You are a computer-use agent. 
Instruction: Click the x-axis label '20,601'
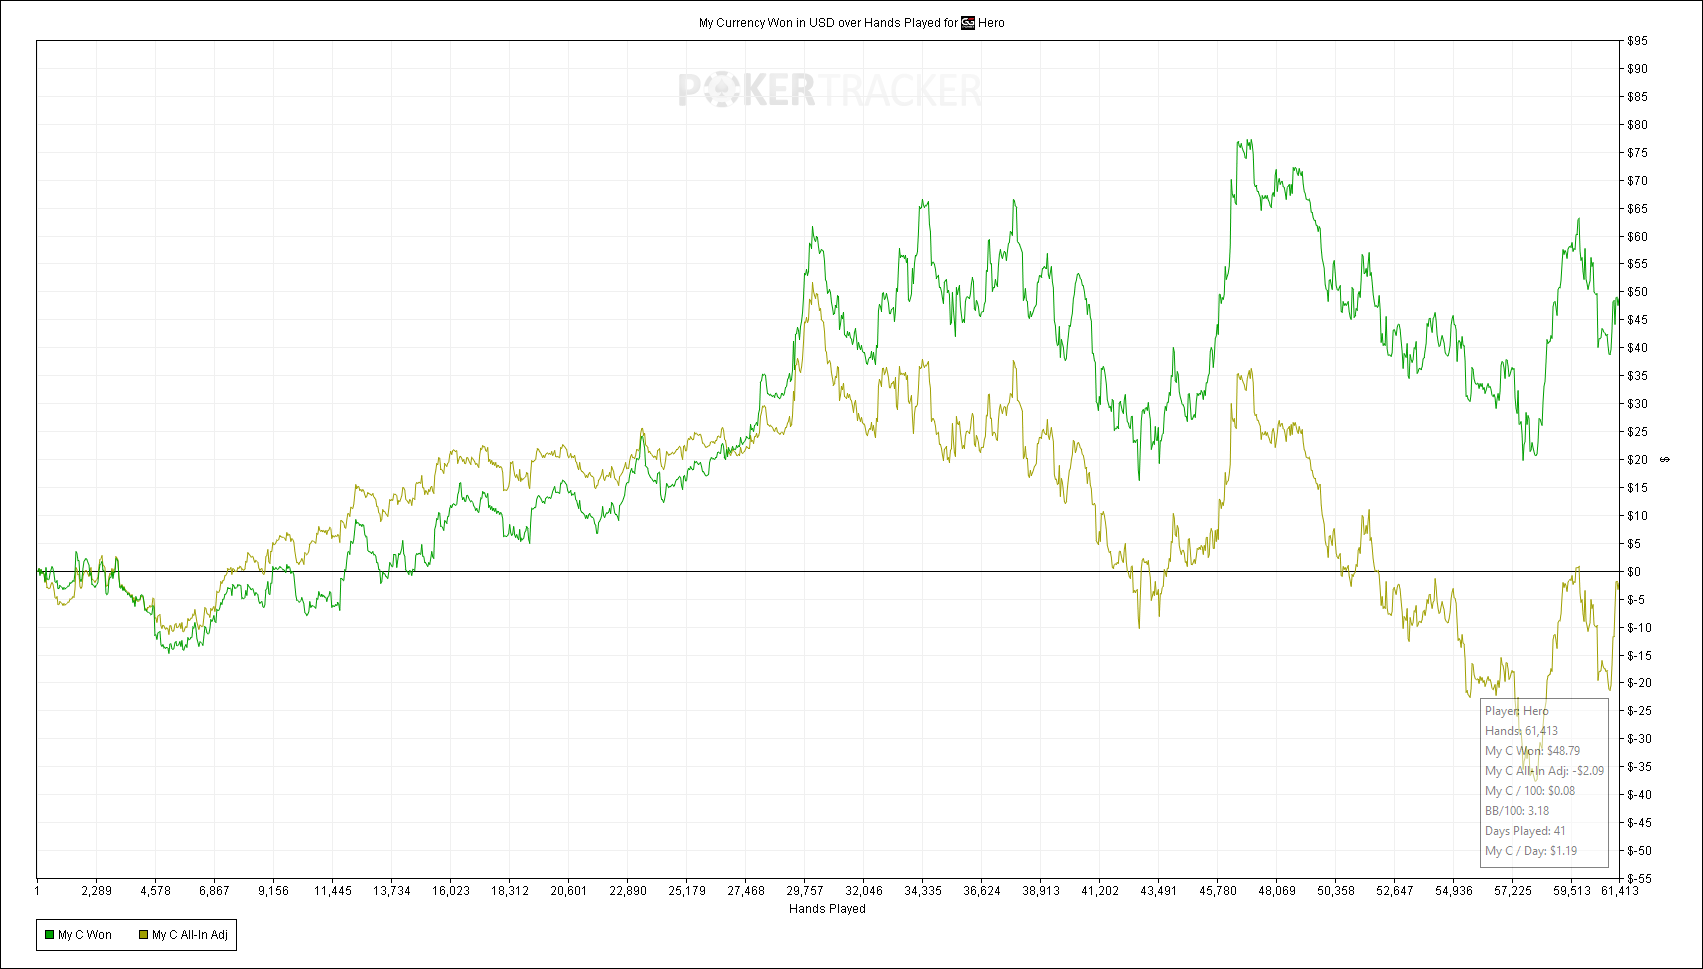point(568,891)
